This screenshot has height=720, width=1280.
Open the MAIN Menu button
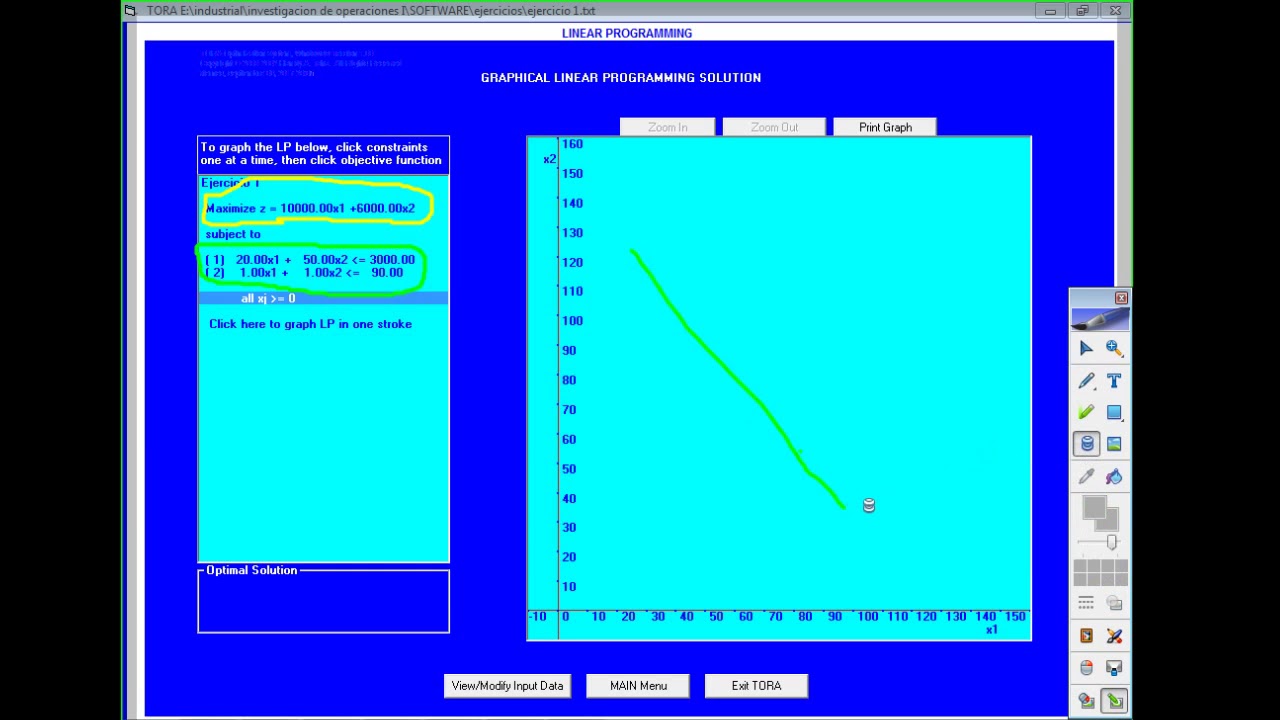(638, 685)
